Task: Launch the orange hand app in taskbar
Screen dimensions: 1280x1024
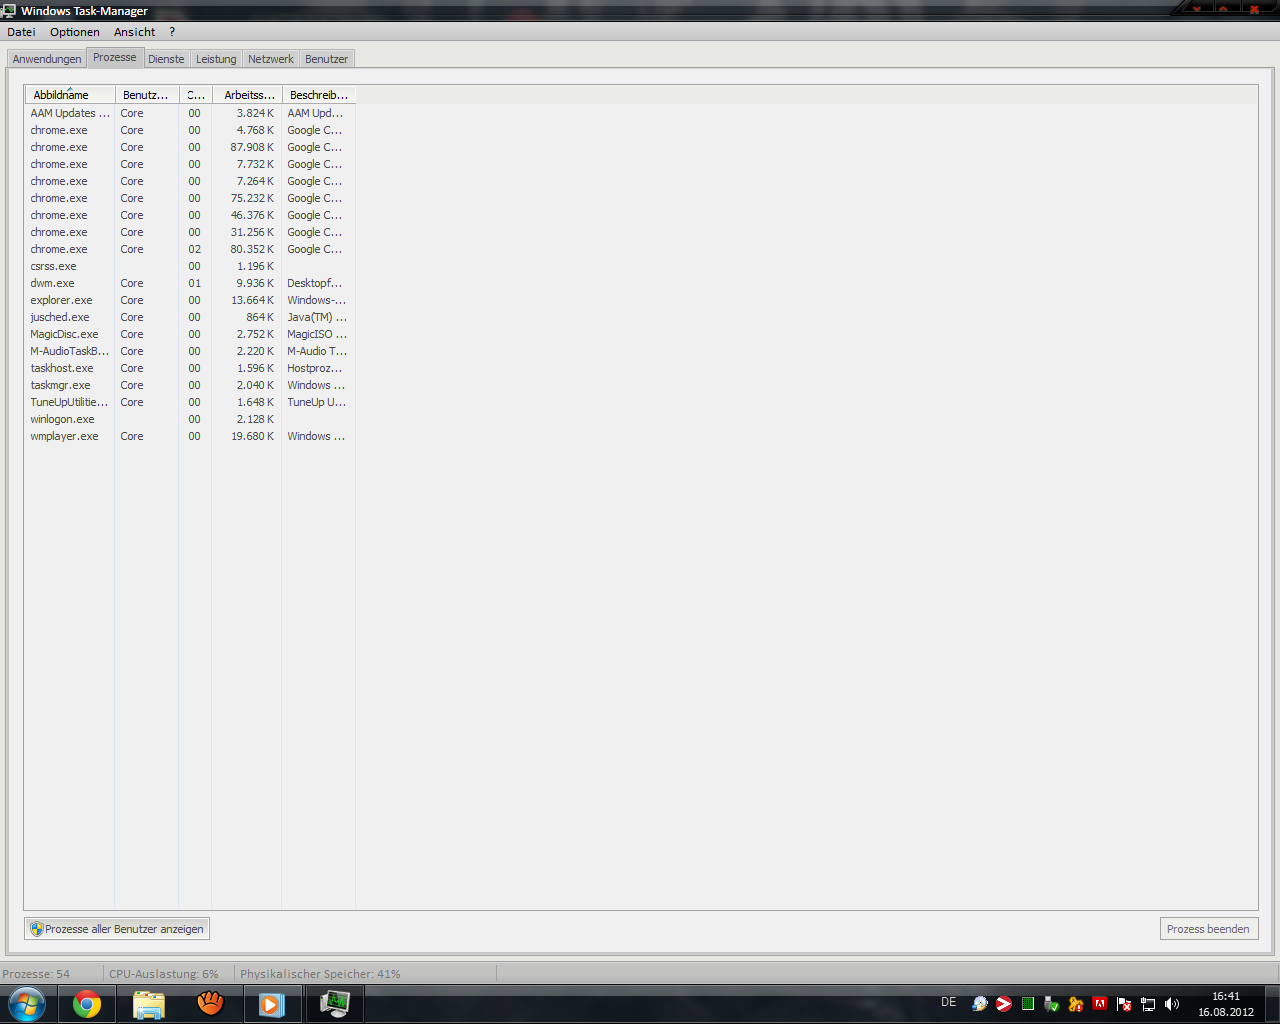Action: [x=210, y=1003]
